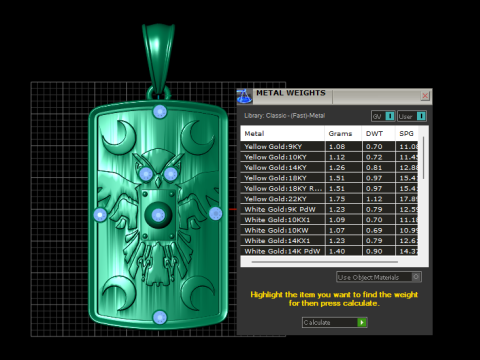
Task: Select the Yellow Gold:18KY R... row
Action: [329, 188]
